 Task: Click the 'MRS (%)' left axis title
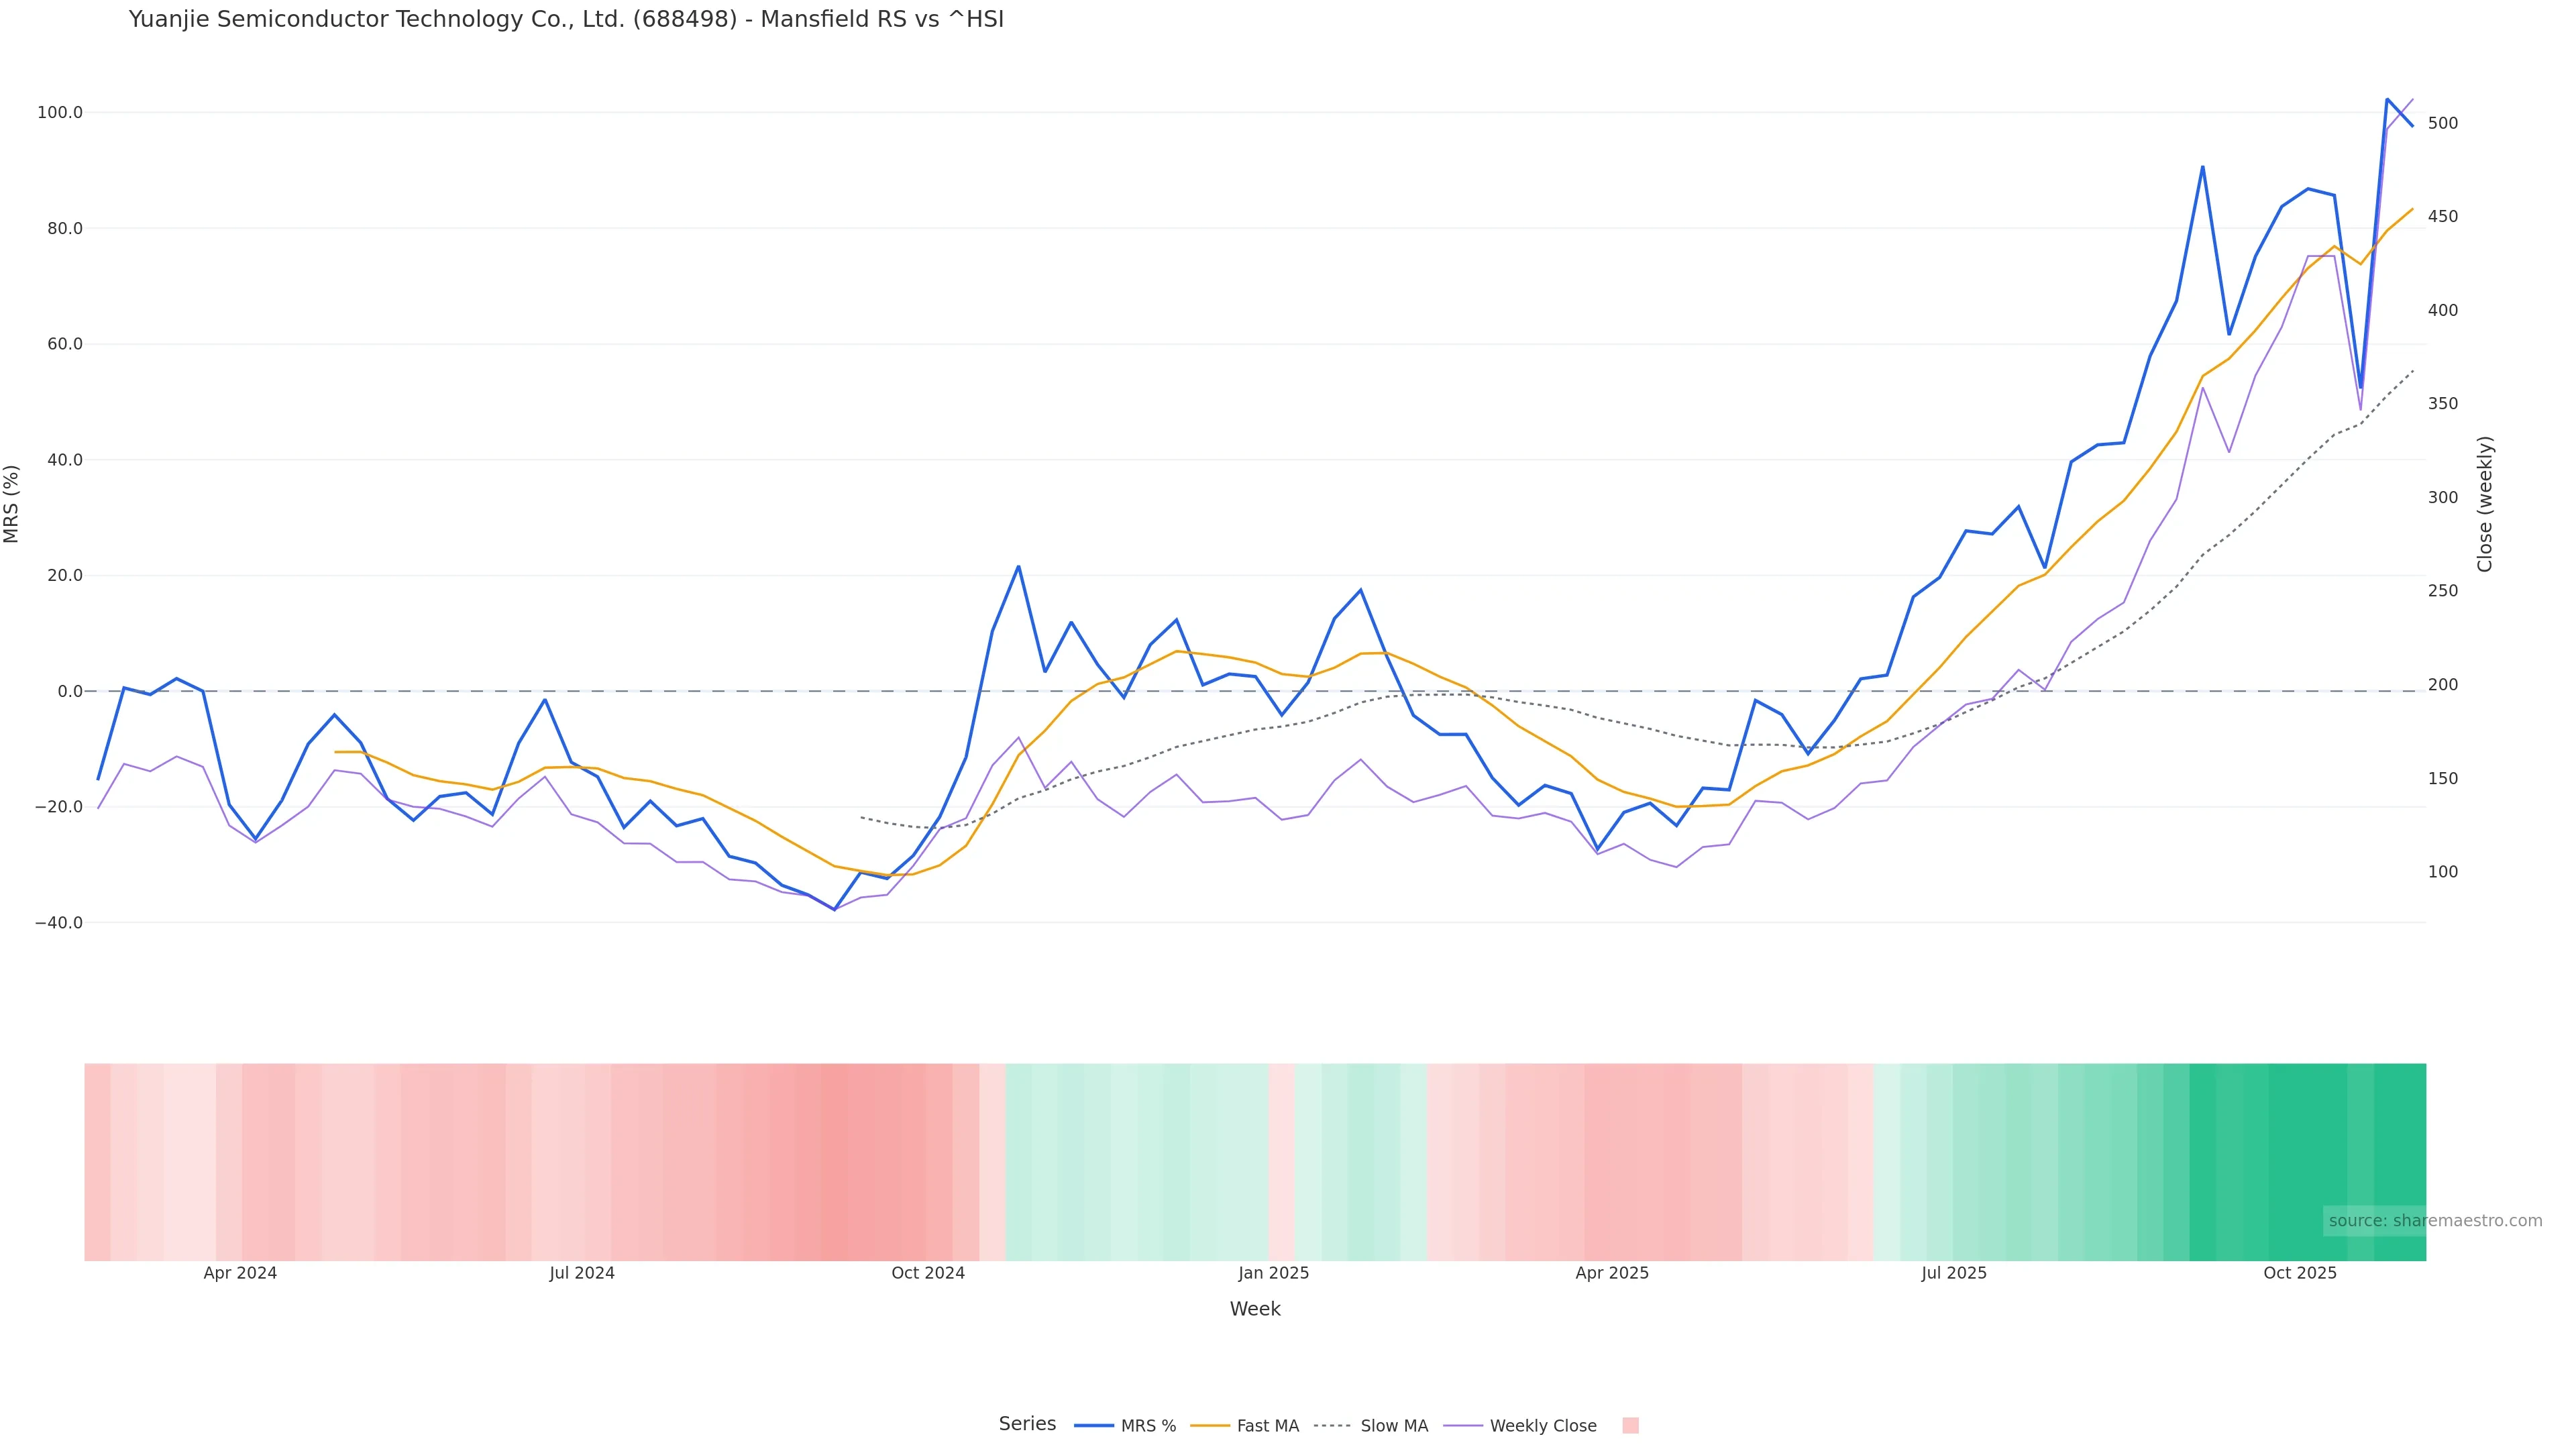12,504
